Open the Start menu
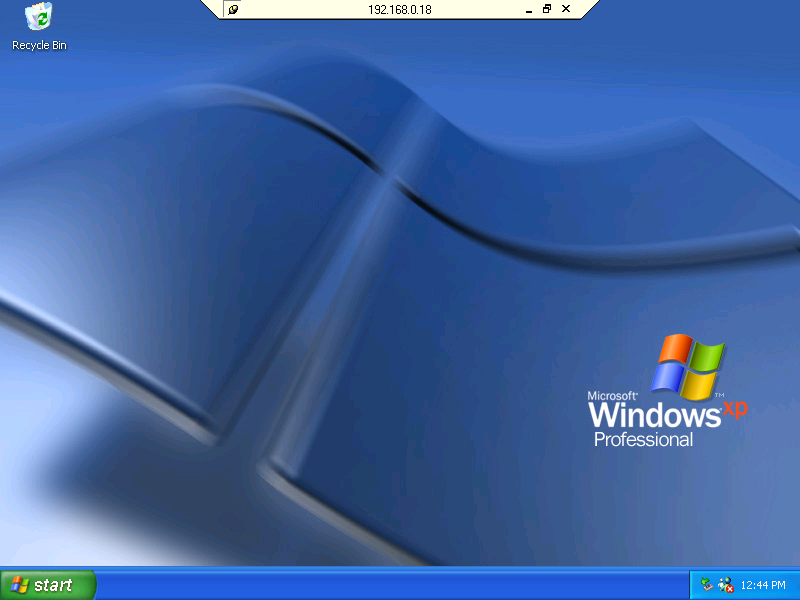 [x=48, y=585]
